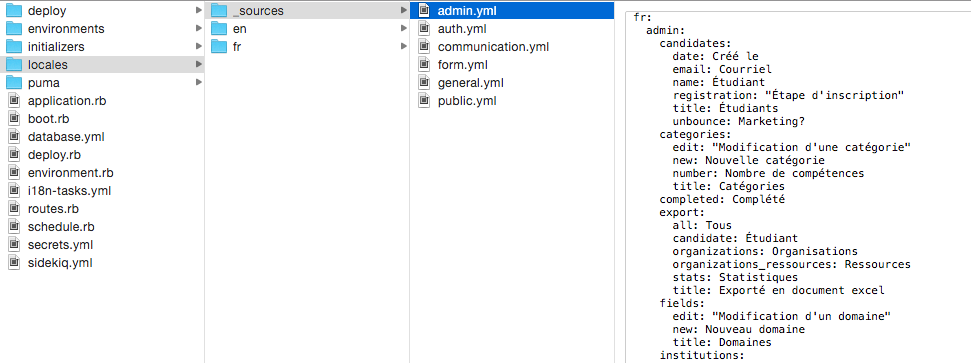
Task: Expand the environments folder arrow
Action: (198, 28)
